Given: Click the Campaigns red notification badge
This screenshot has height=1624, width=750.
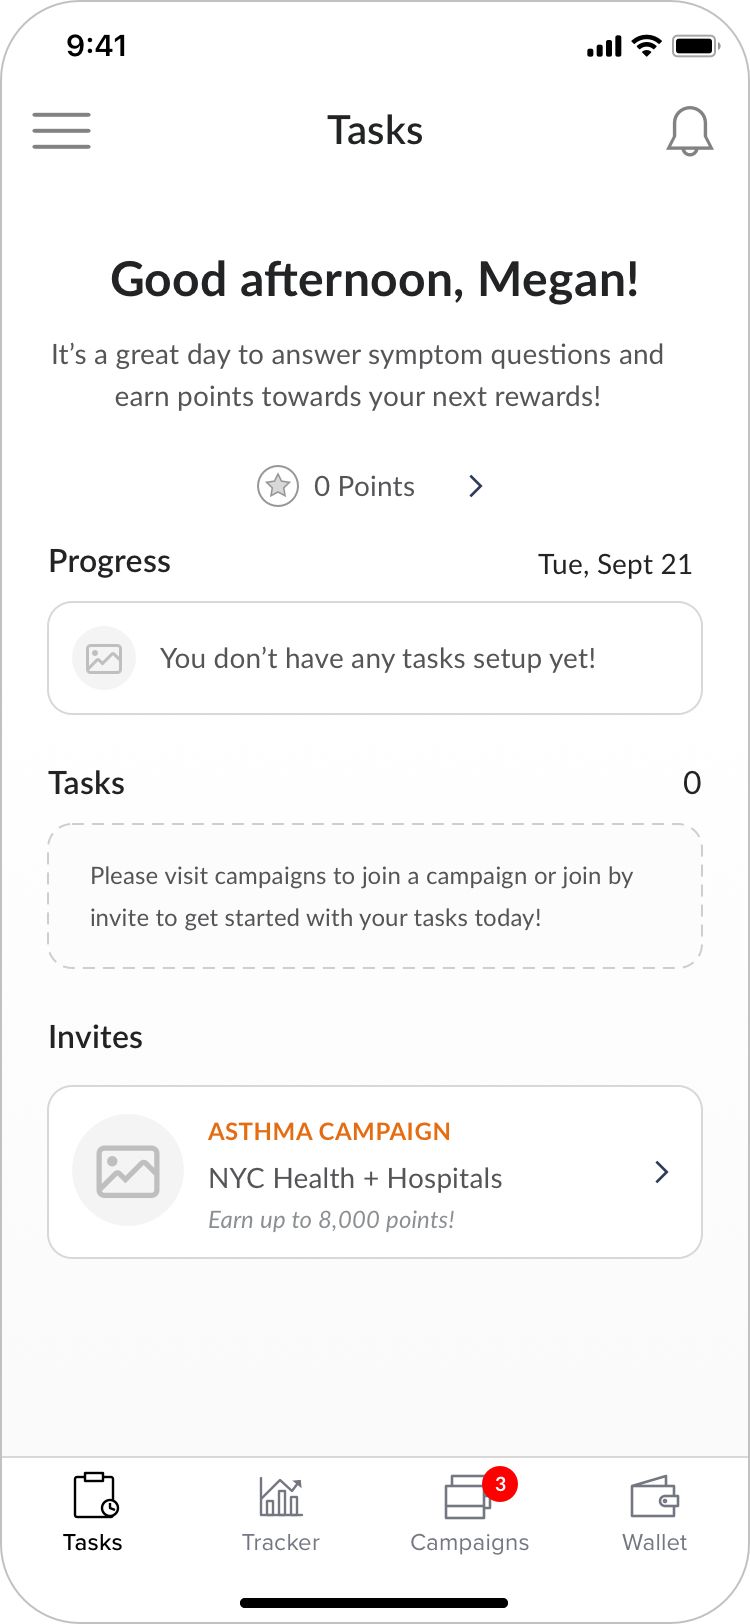Looking at the screenshot, I should click(x=499, y=1483).
